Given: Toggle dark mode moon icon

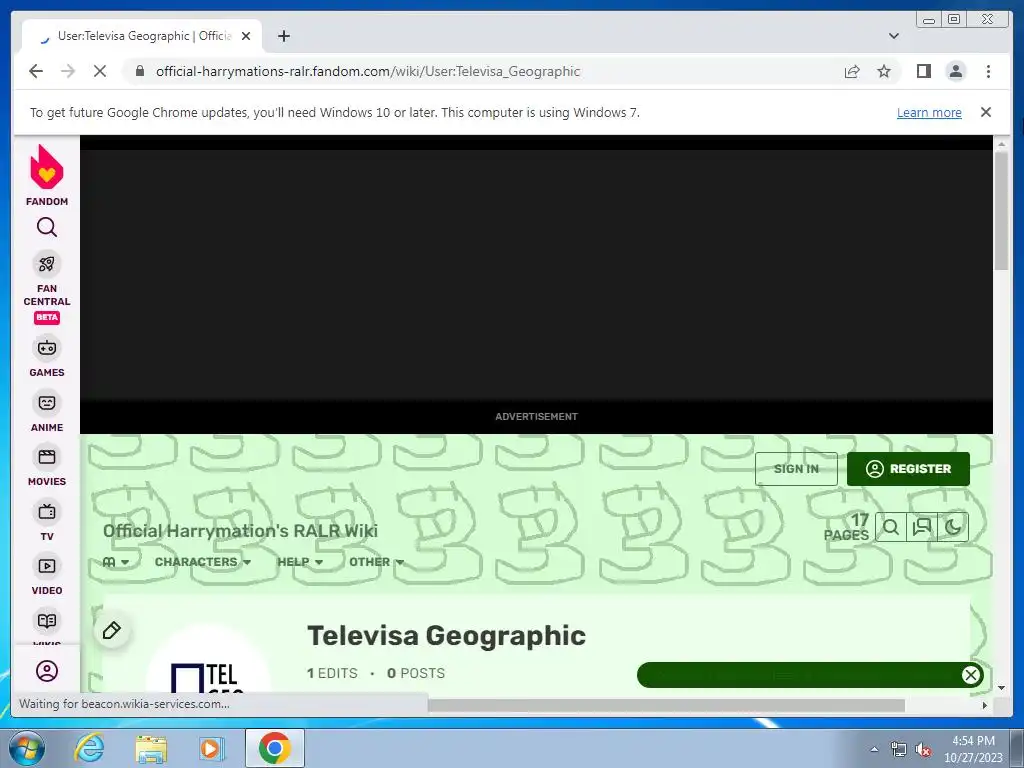Looking at the screenshot, I should pyautogui.click(x=953, y=527).
